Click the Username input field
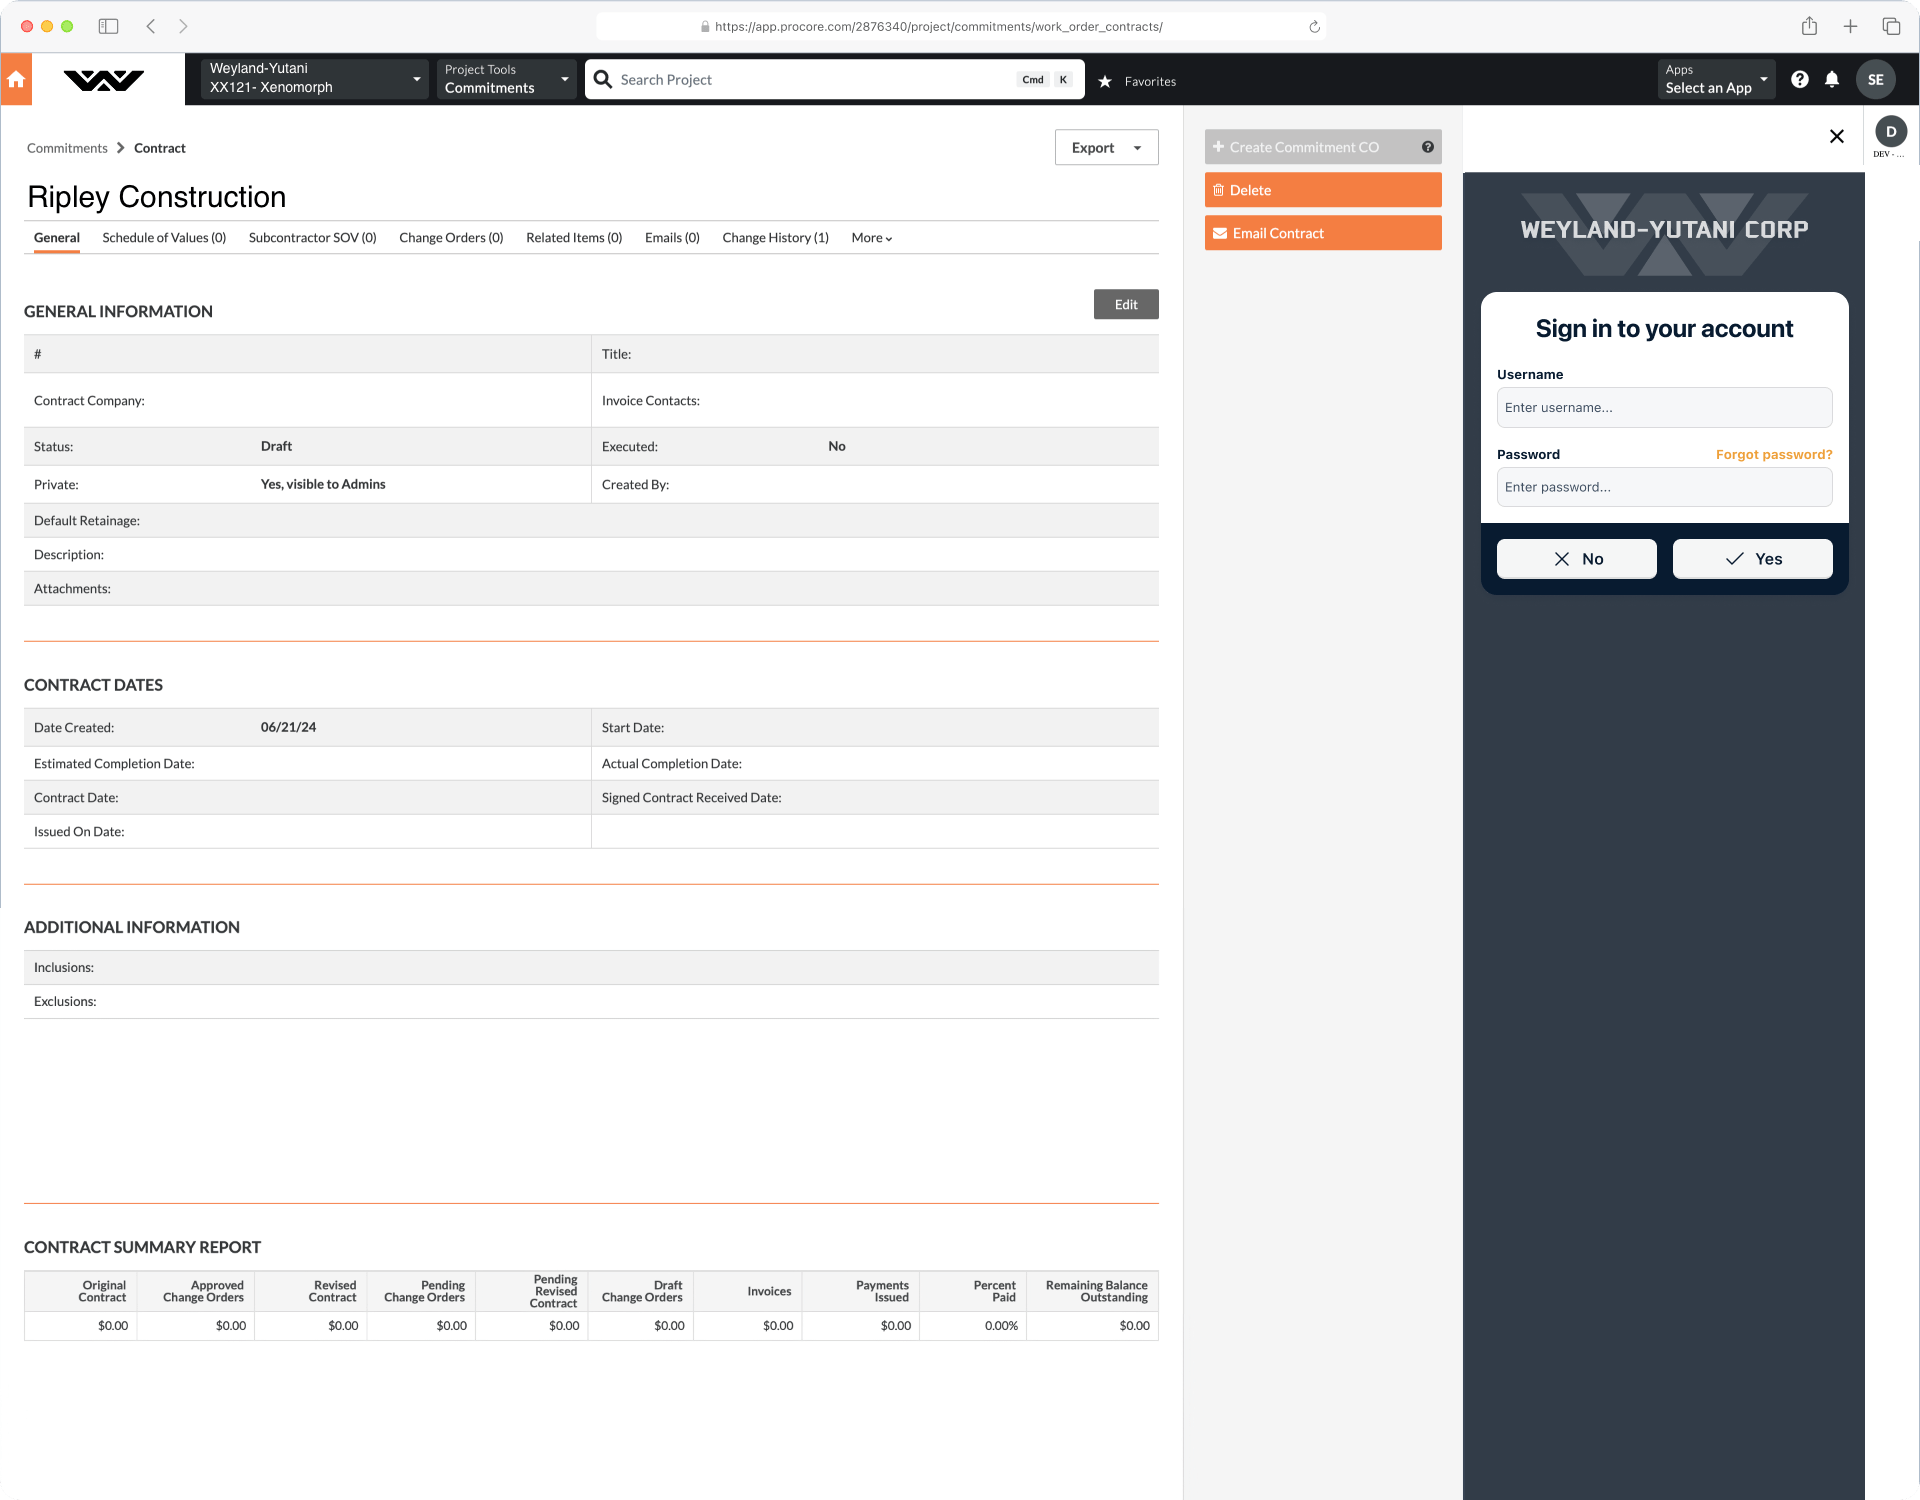 pos(1664,408)
